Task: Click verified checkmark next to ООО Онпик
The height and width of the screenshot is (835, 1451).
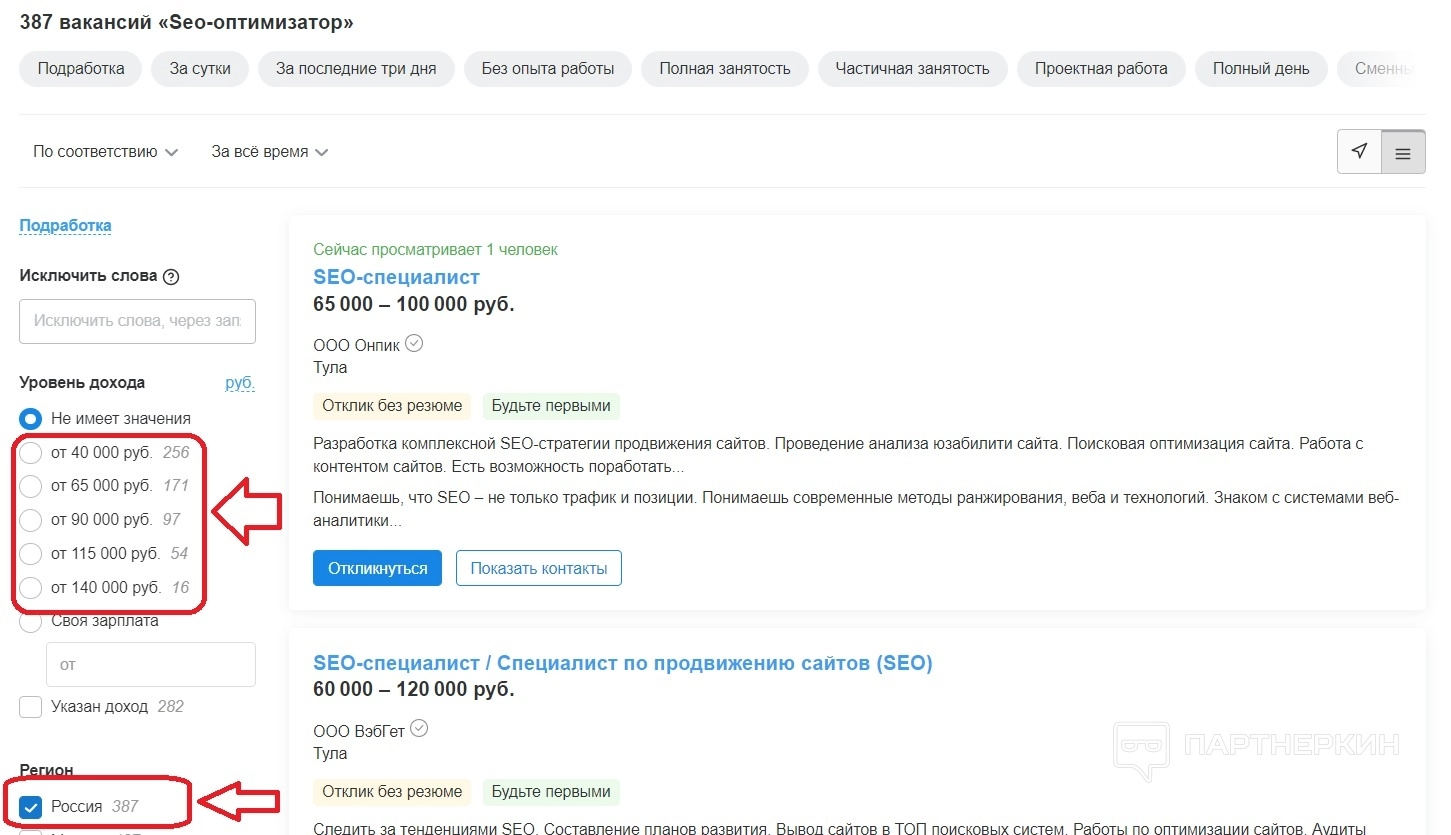Action: (414, 344)
